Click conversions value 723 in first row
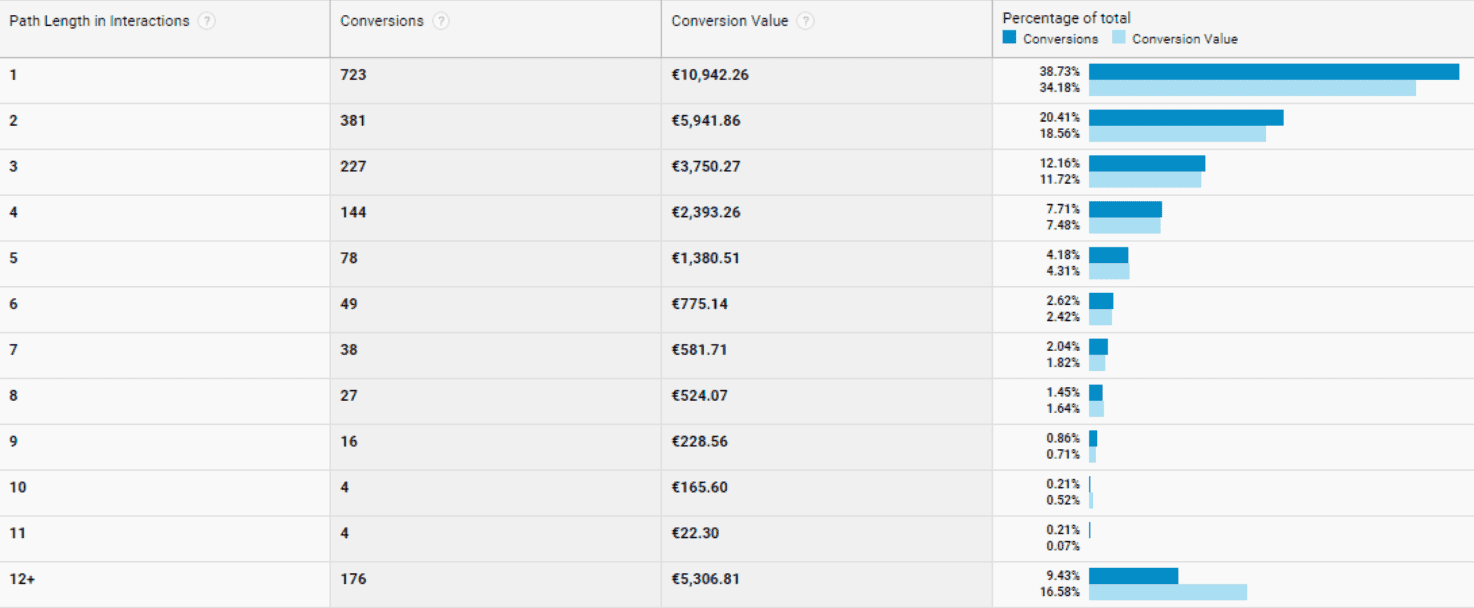1474x608 pixels. tap(353, 75)
